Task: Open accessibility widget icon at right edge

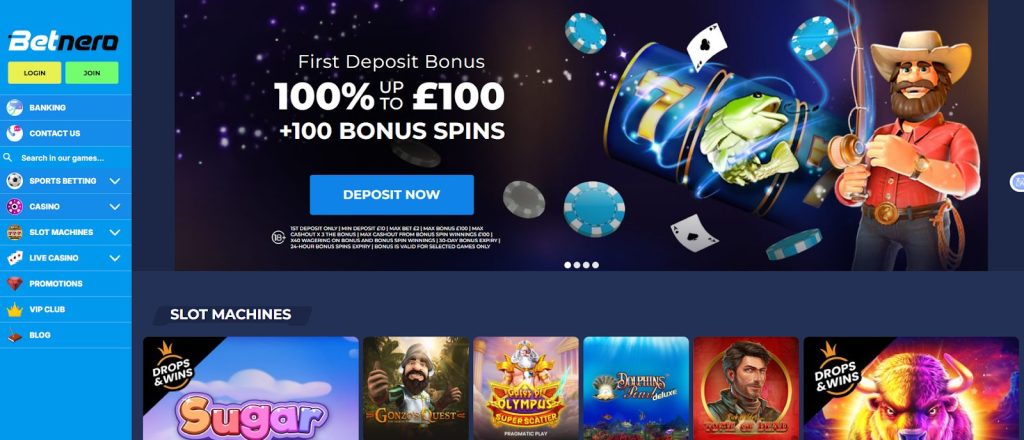Action: pyautogui.click(x=1017, y=182)
